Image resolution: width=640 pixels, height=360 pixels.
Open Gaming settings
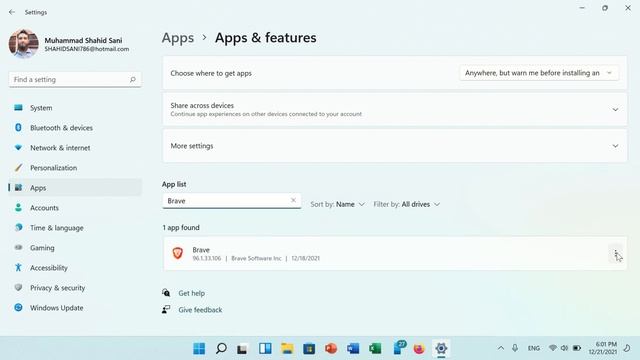75,248
